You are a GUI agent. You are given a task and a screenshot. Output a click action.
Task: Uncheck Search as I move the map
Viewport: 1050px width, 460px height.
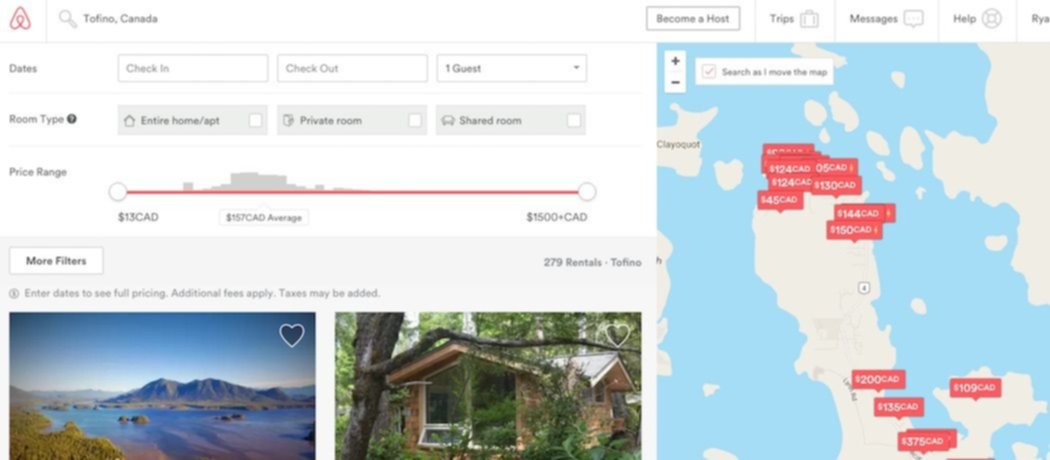(x=708, y=72)
